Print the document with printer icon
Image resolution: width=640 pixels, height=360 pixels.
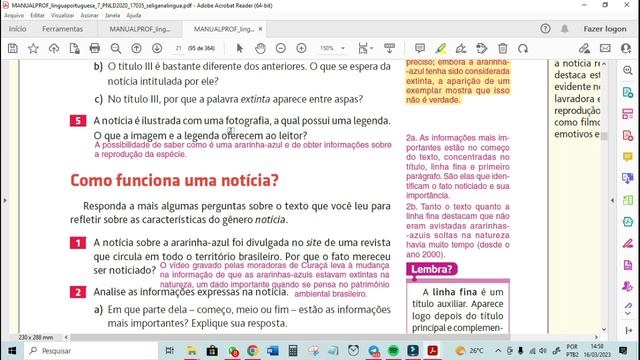click(x=95, y=48)
